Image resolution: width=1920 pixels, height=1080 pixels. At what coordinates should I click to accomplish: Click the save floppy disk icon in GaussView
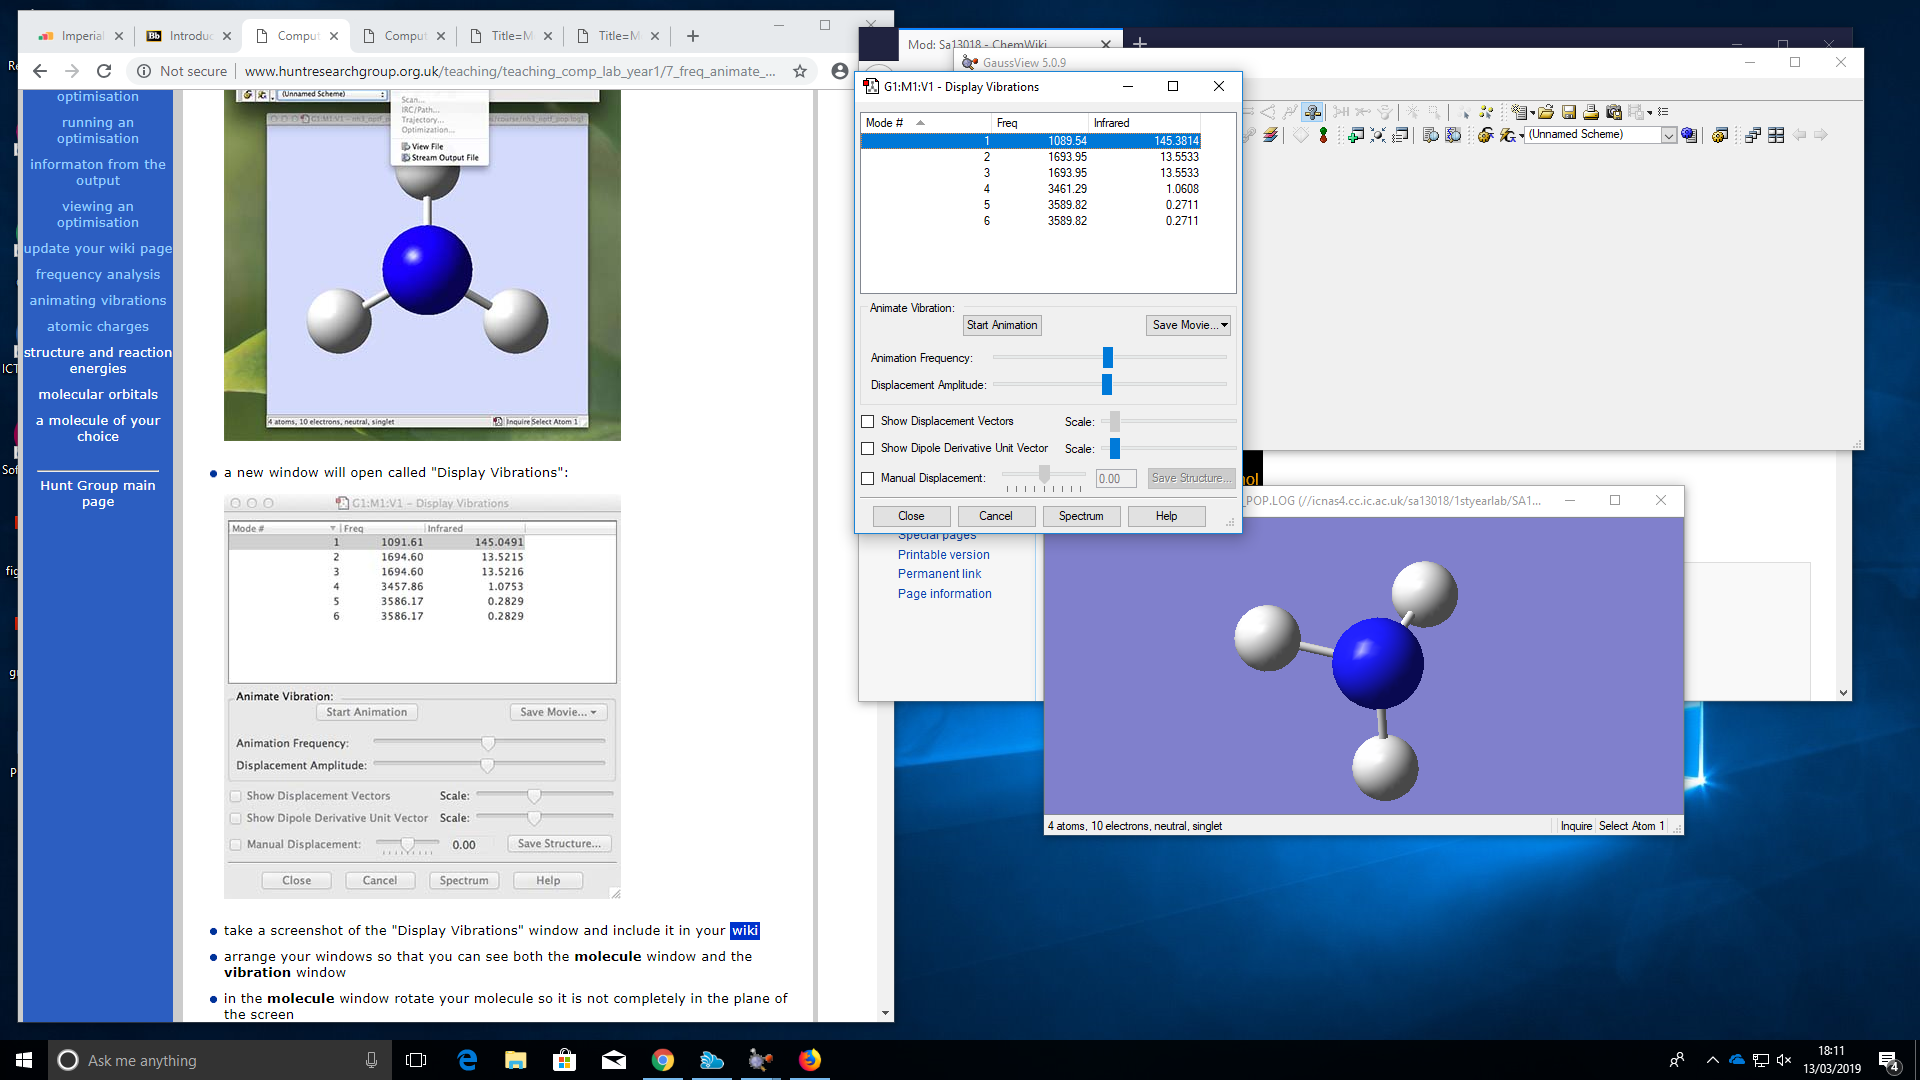tap(1569, 112)
